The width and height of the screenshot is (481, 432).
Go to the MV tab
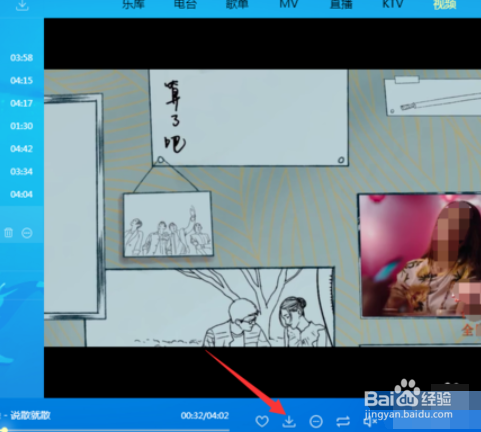289,4
